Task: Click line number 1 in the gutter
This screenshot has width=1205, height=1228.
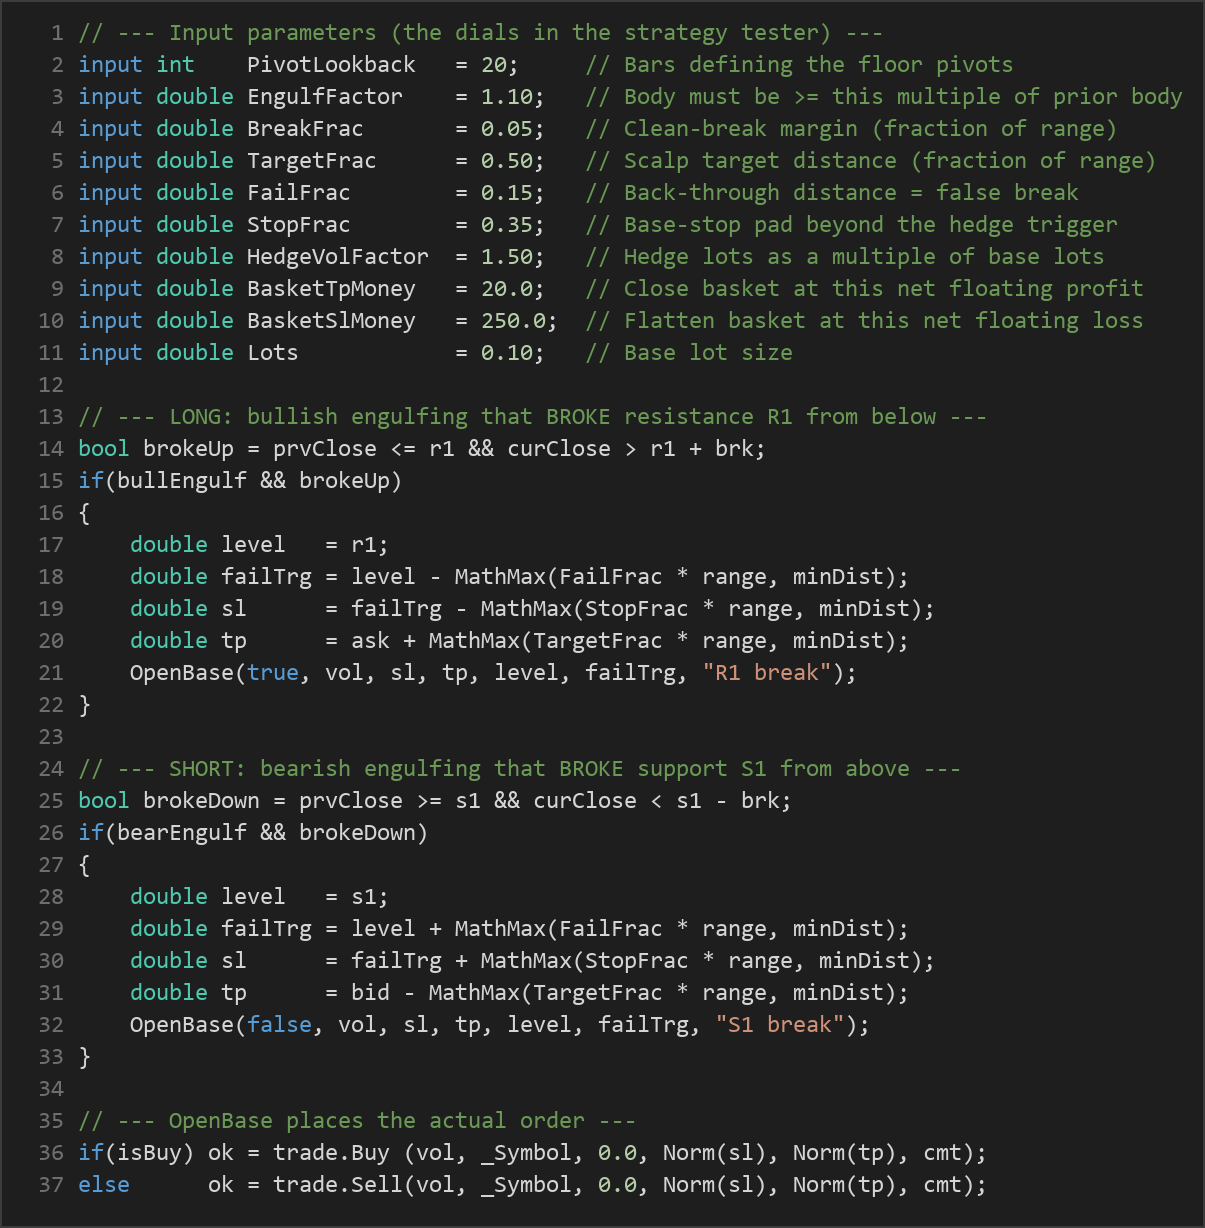Action: coord(57,33)
